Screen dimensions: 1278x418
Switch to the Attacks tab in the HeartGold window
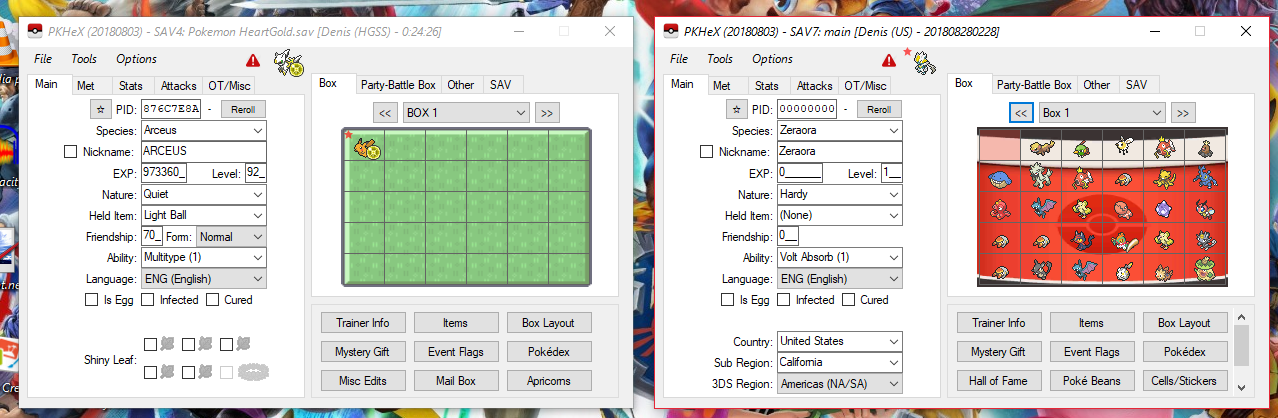pyautogui.click(x=179, y=86)
